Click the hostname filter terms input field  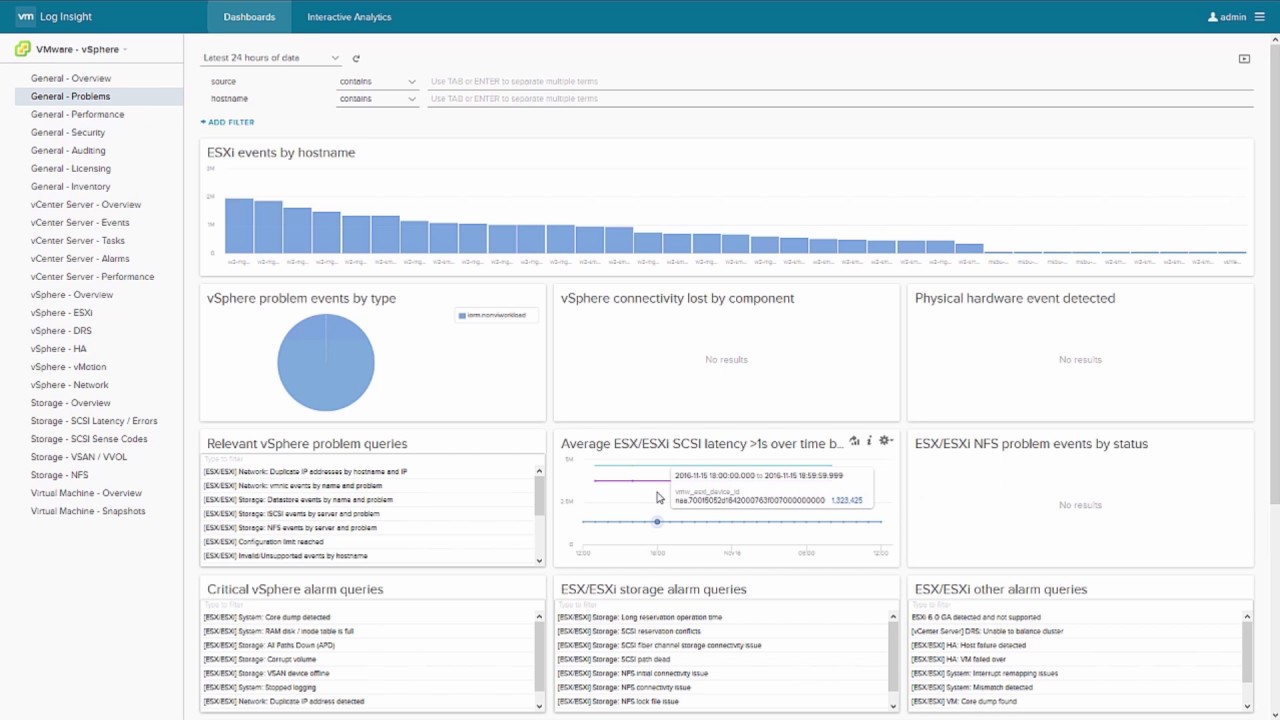pos(840,99)
